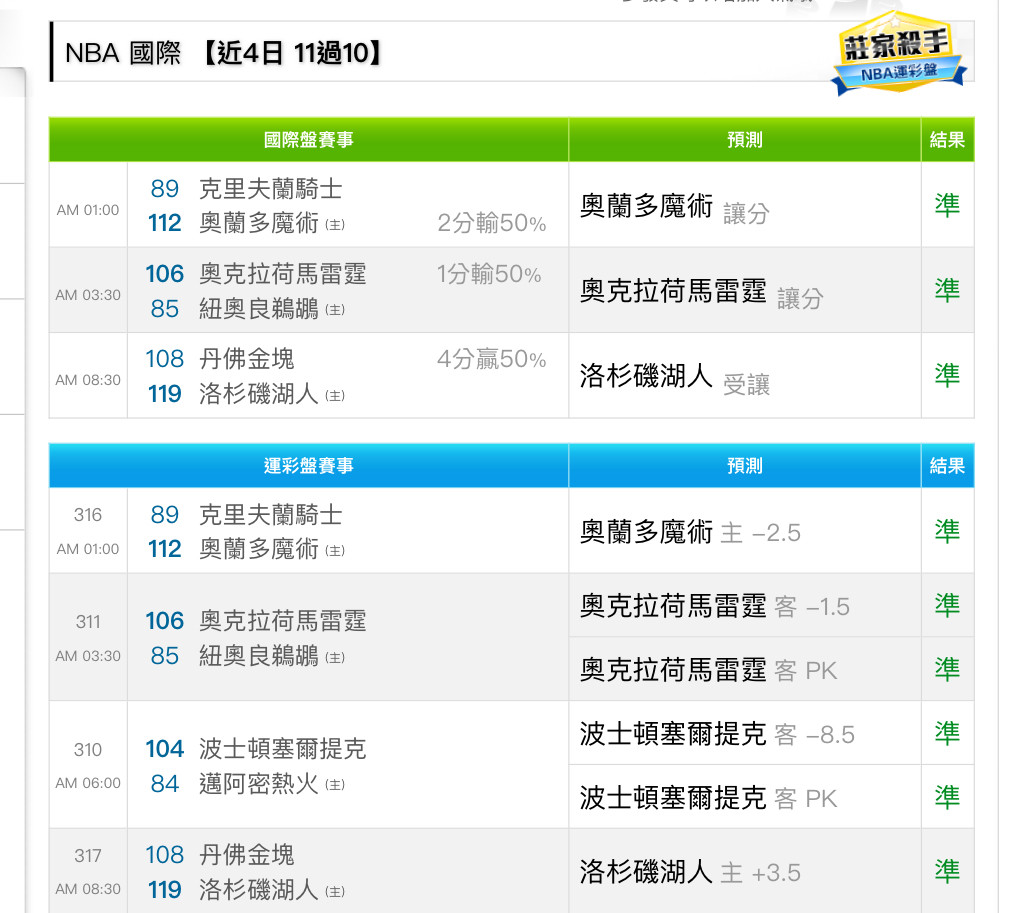This screenshot has width=1011, height=913.
Task: Click 準 result for 奧蘭多魔術 讓分
Action: (947, 205)
